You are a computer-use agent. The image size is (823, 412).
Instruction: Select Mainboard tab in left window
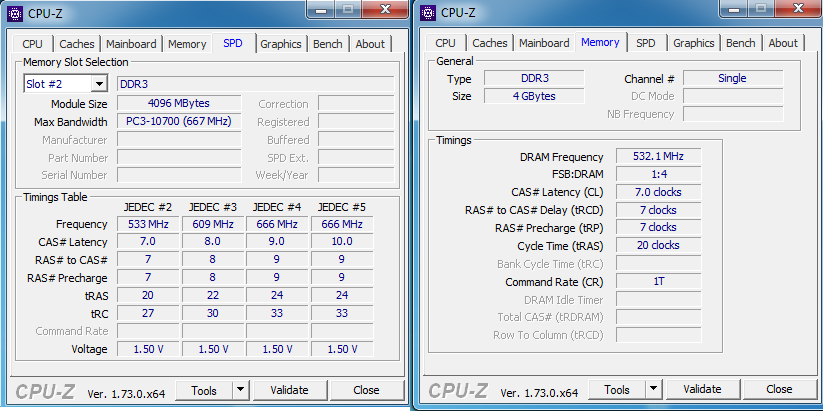pyautogui.click(x=131, y=44)
